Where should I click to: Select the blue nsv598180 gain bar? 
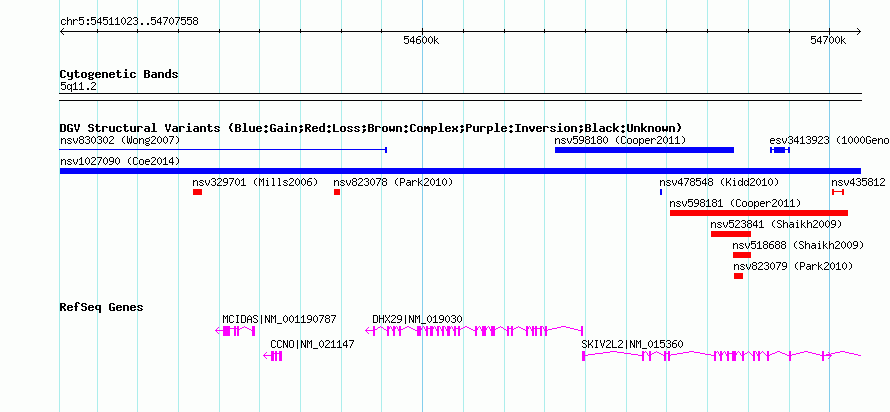tap(644, 150)
